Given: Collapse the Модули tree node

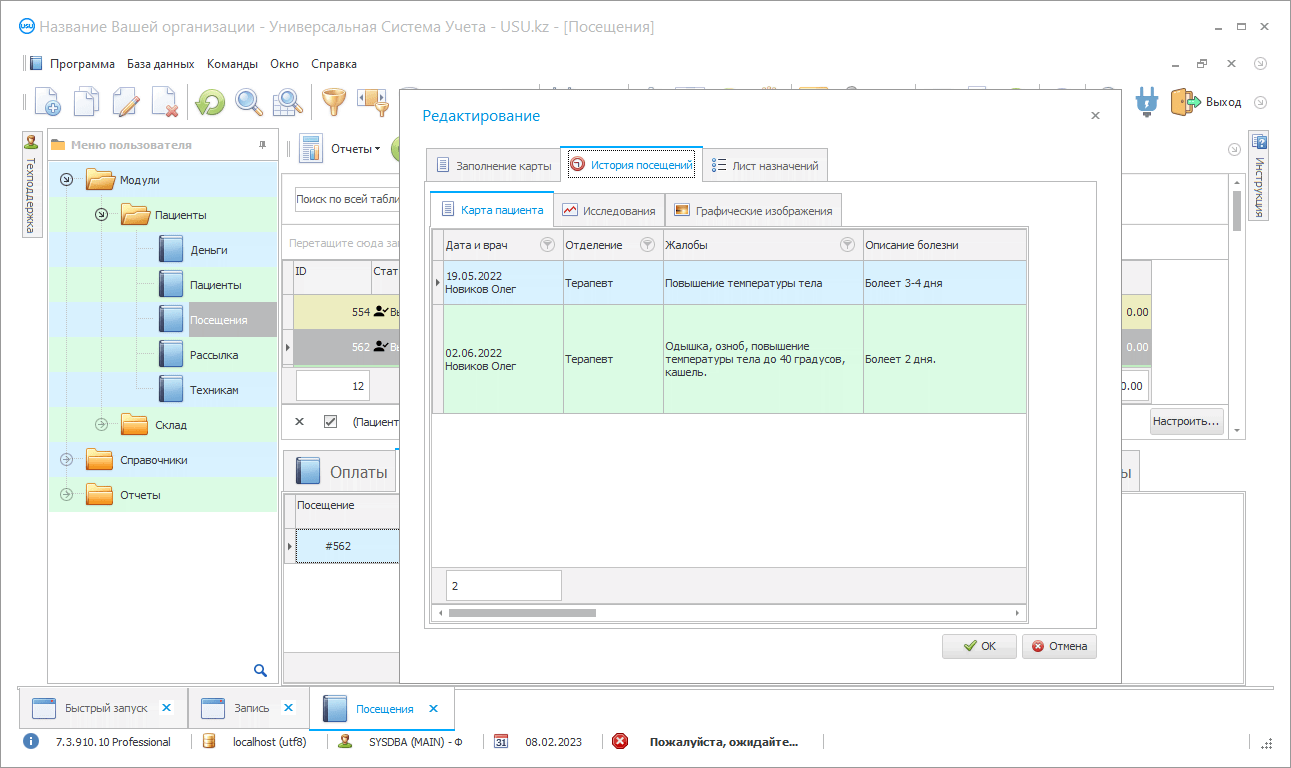Looking at the screenshot, I should point(67,180).
